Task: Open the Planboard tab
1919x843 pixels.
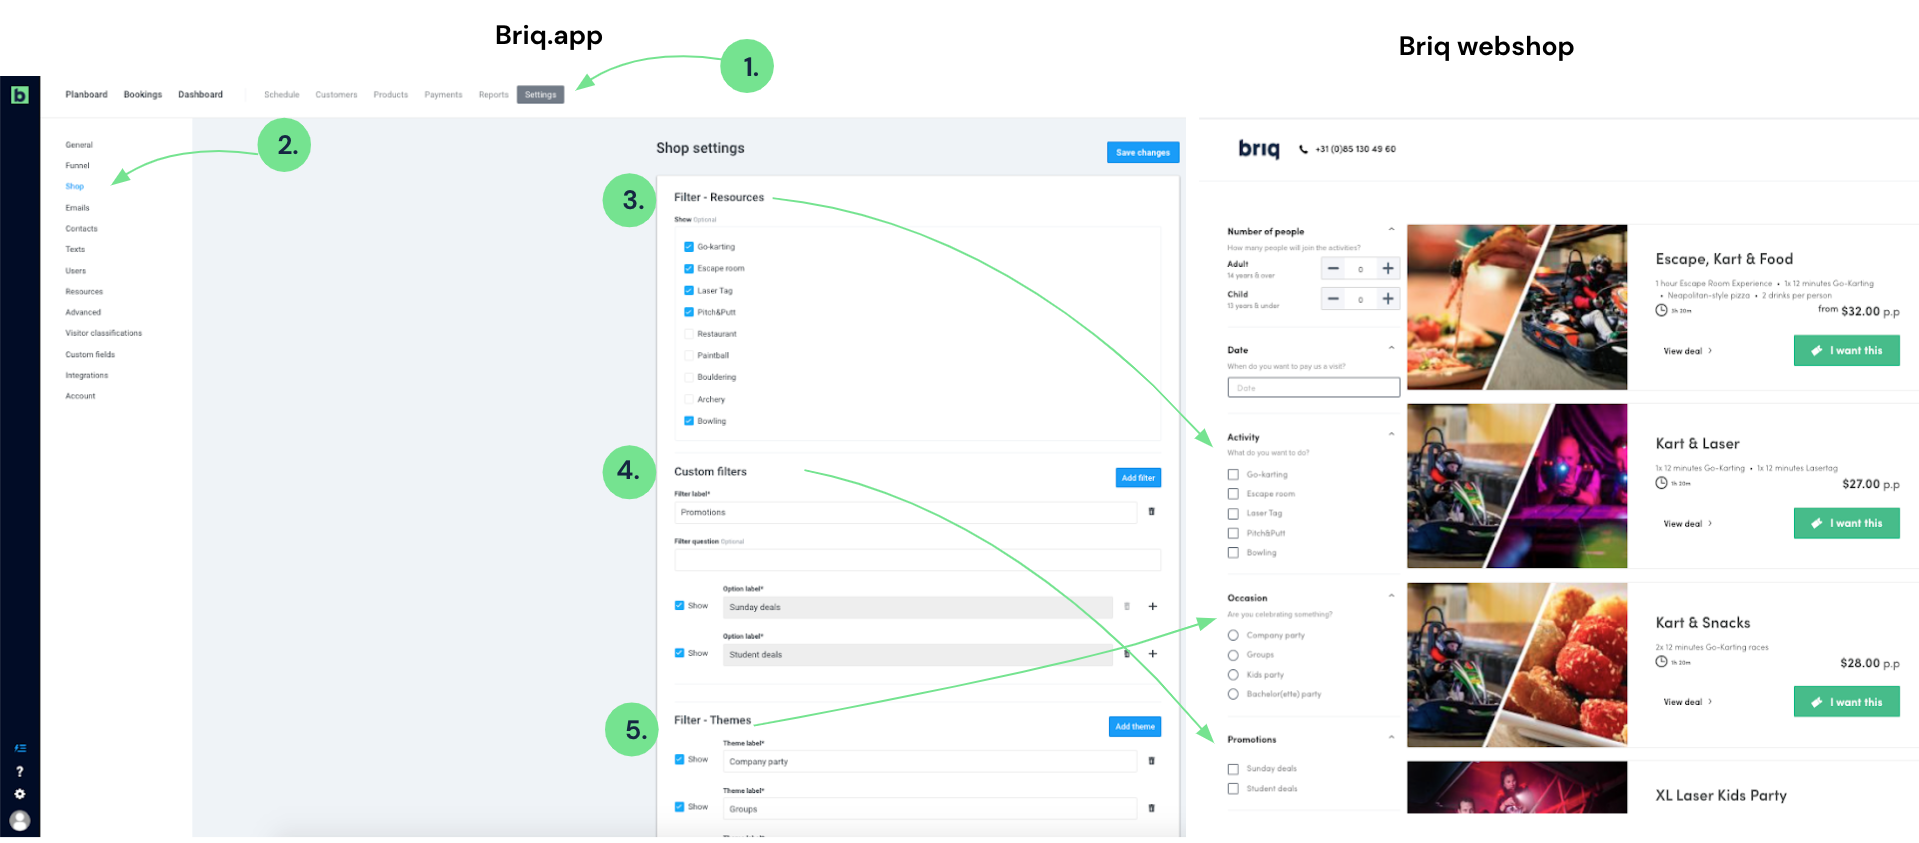Action: click(86, 95)
